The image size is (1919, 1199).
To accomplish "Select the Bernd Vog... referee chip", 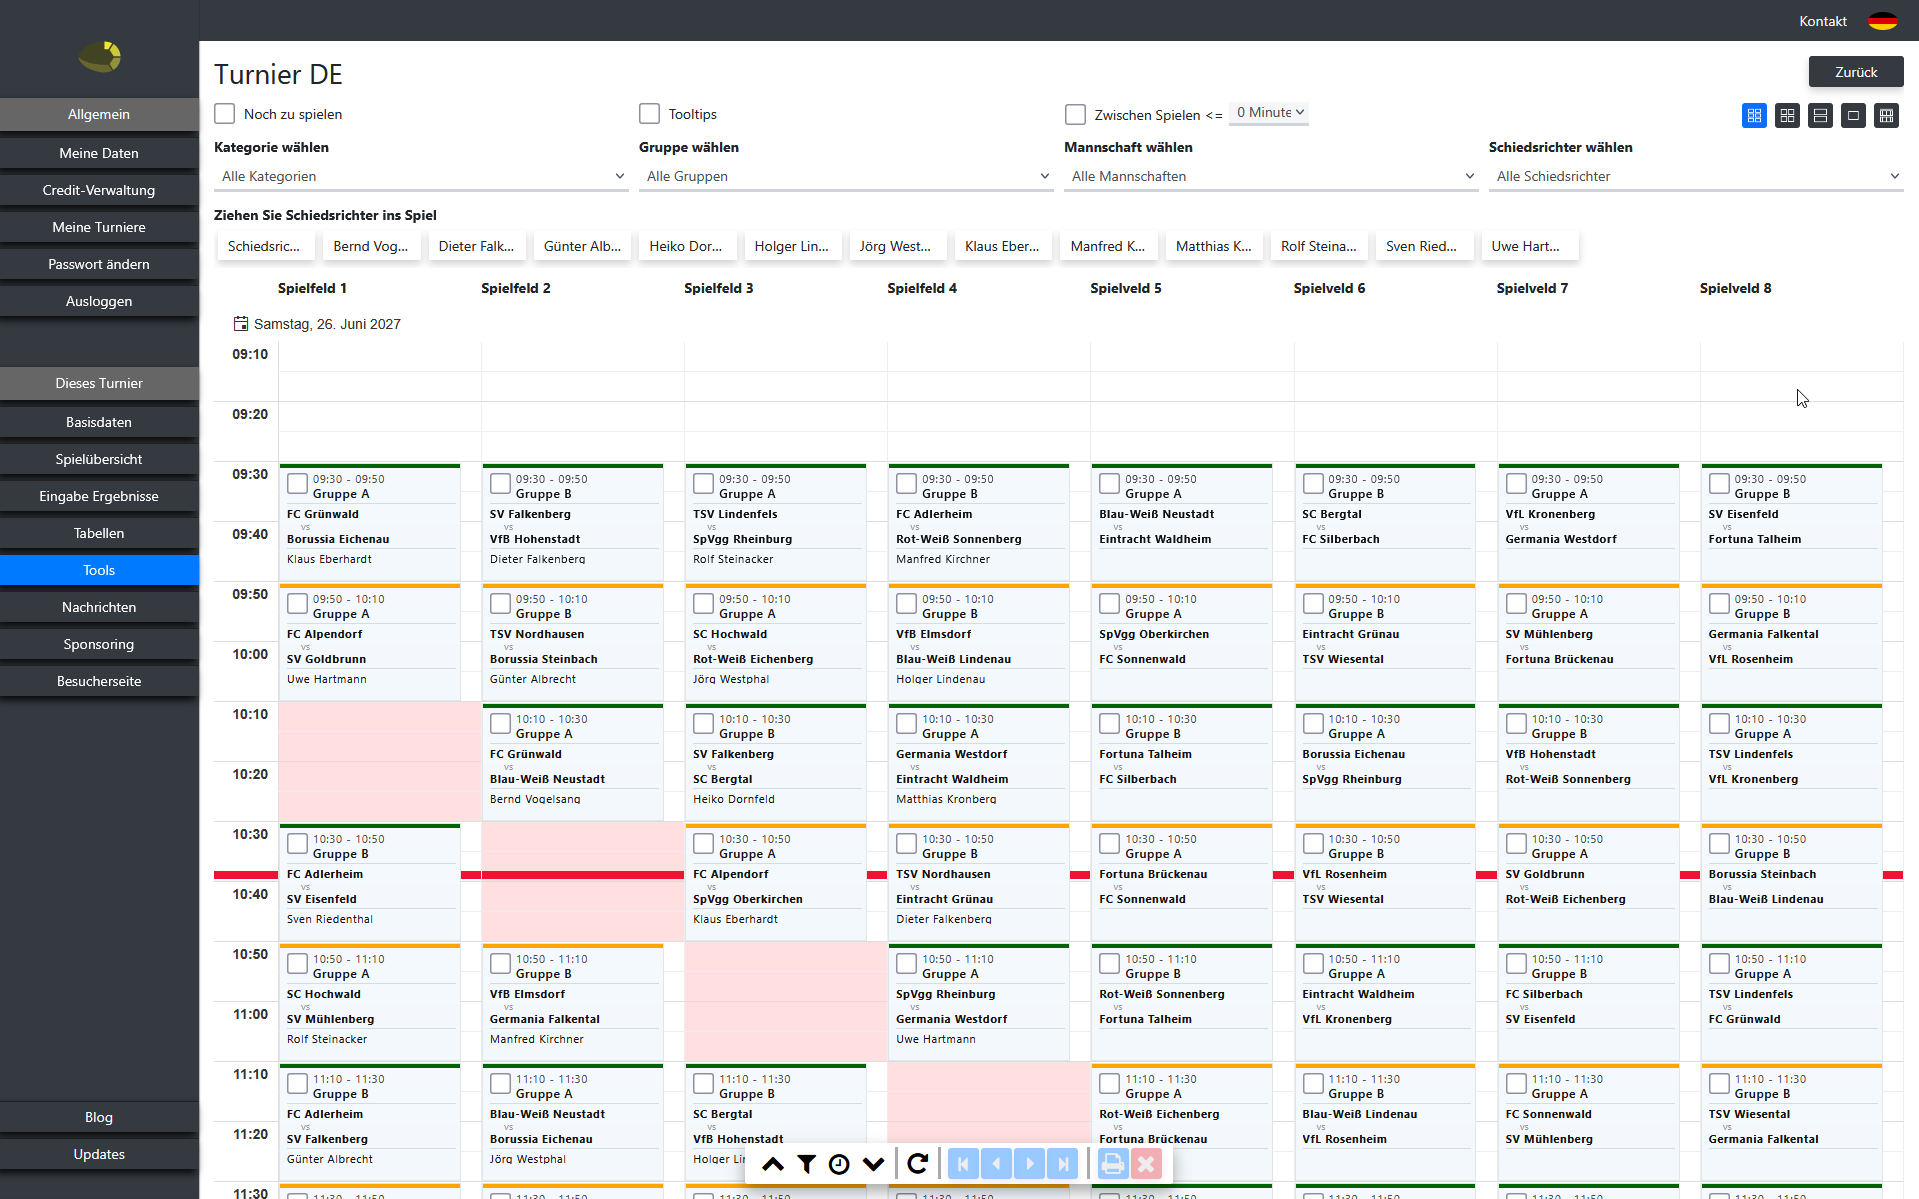I will [x=370, y=246].
